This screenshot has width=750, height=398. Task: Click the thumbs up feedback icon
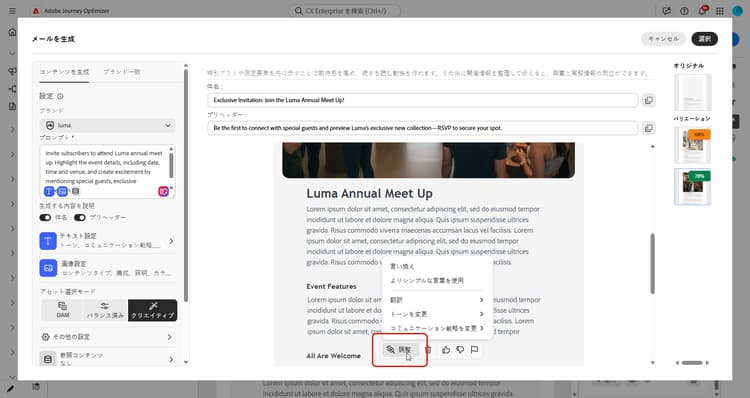click(x=446, y=350)
